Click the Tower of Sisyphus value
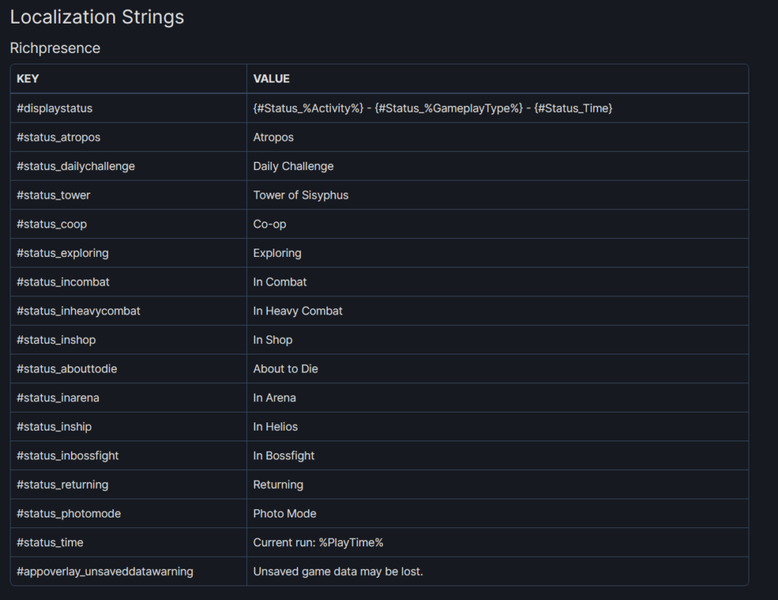The height and width of the screenshot is (600, 778). [300, 195]
